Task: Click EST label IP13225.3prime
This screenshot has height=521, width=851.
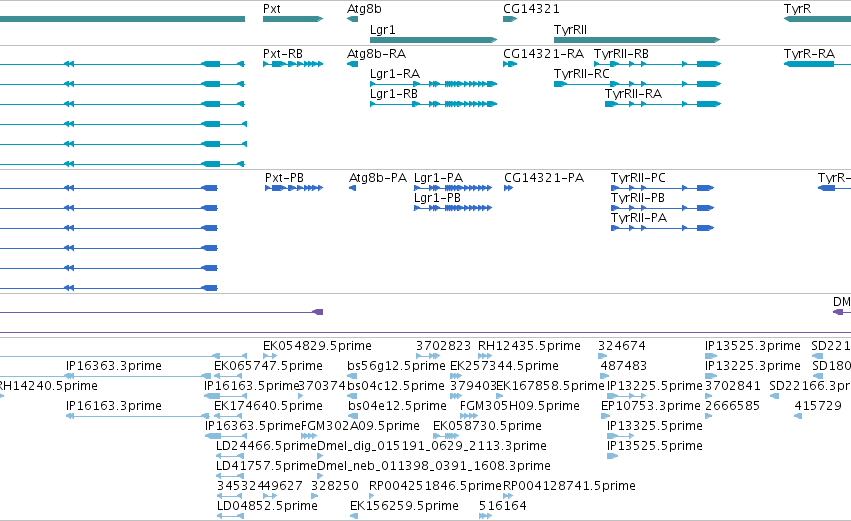Action: 752,366
